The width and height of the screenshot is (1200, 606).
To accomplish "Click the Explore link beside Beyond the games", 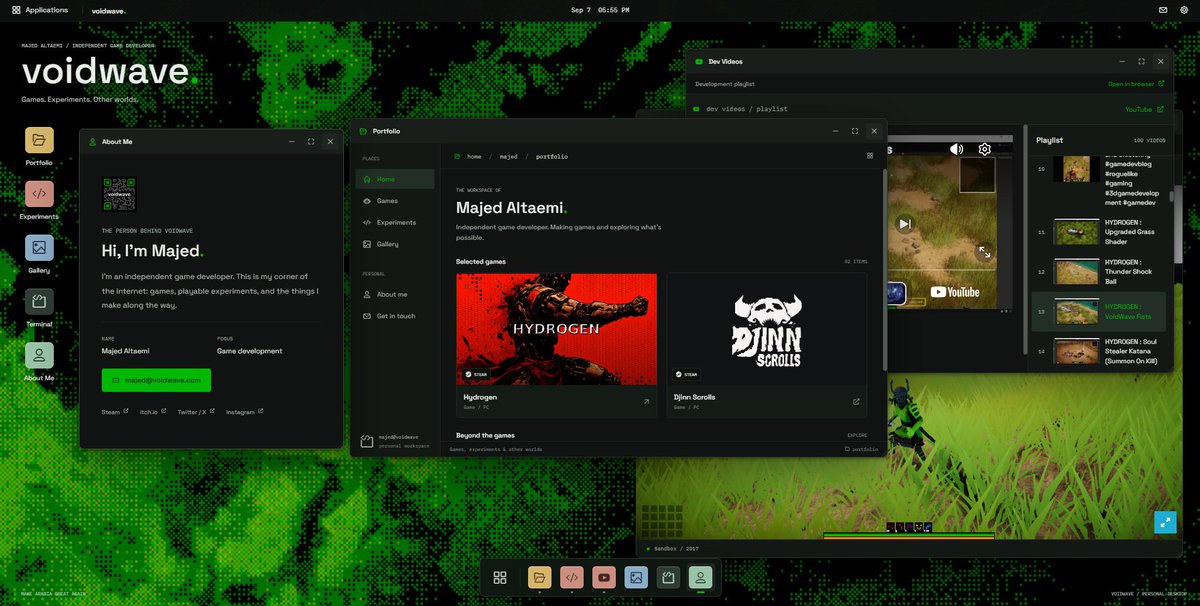I will tap(858, 435).
